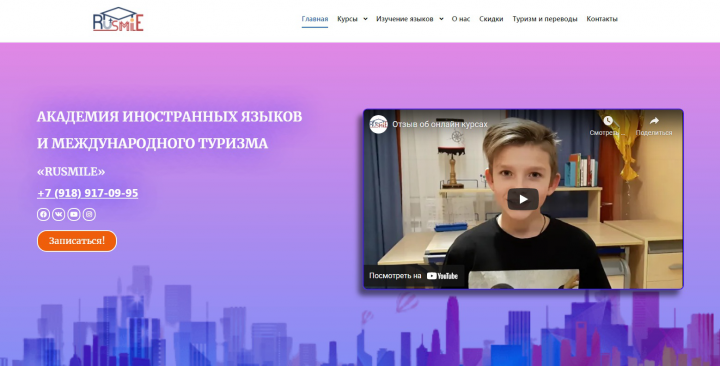Open the VK social icon
This screenshot has width=720, height=366.
coord(58,214)
